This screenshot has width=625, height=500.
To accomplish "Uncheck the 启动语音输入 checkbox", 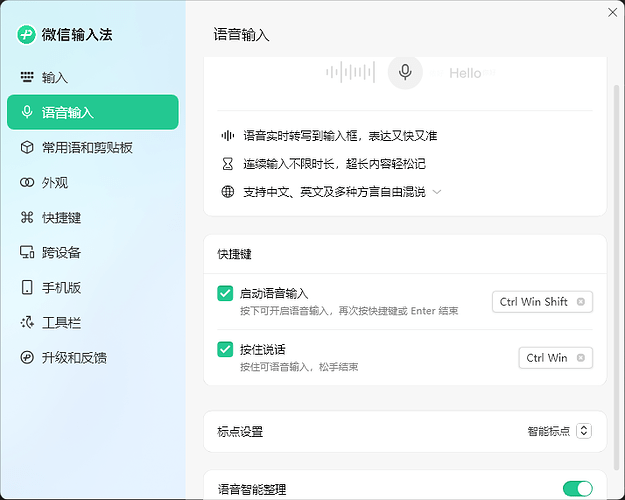I will tap(225, 293).
